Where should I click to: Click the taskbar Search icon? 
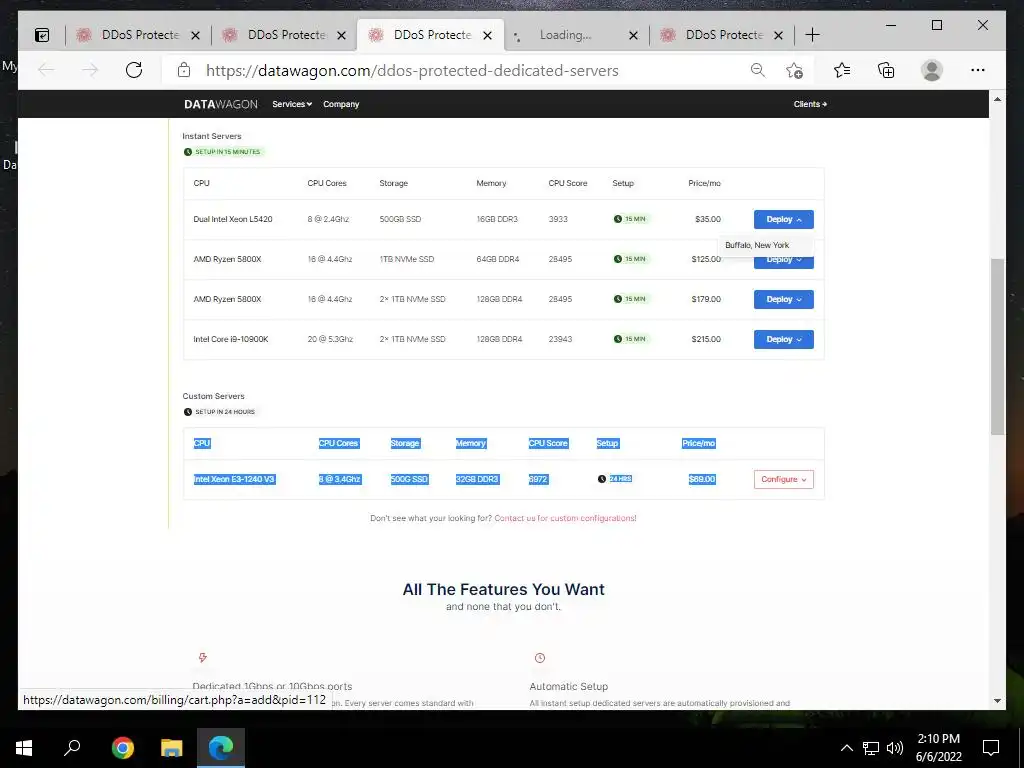[x=72, y=748]
